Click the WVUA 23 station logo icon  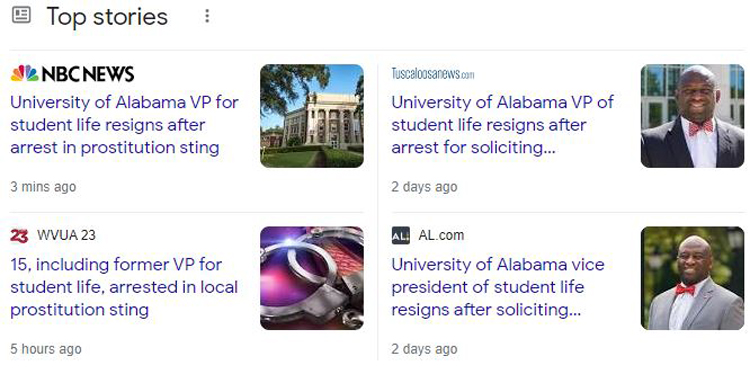tap(20, 236)
